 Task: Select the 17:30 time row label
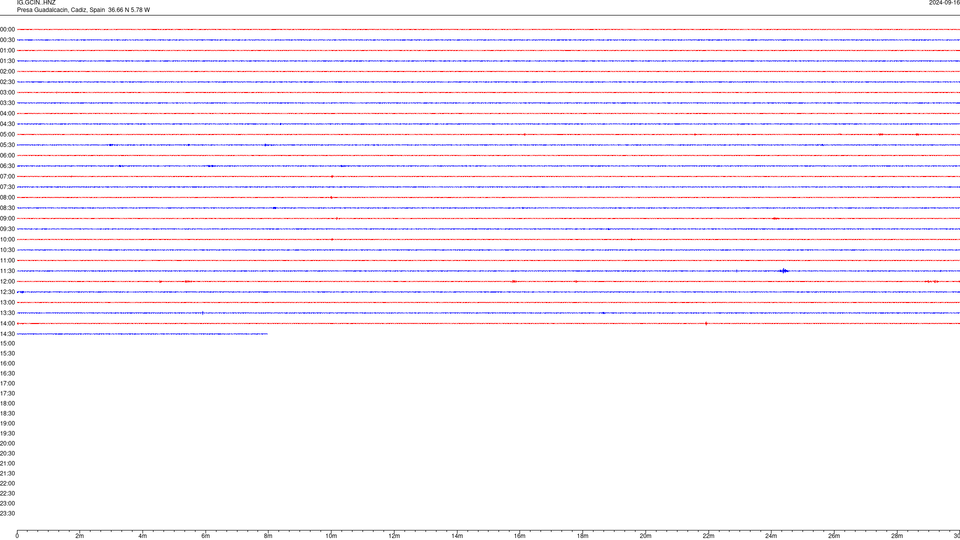point(7,394)
